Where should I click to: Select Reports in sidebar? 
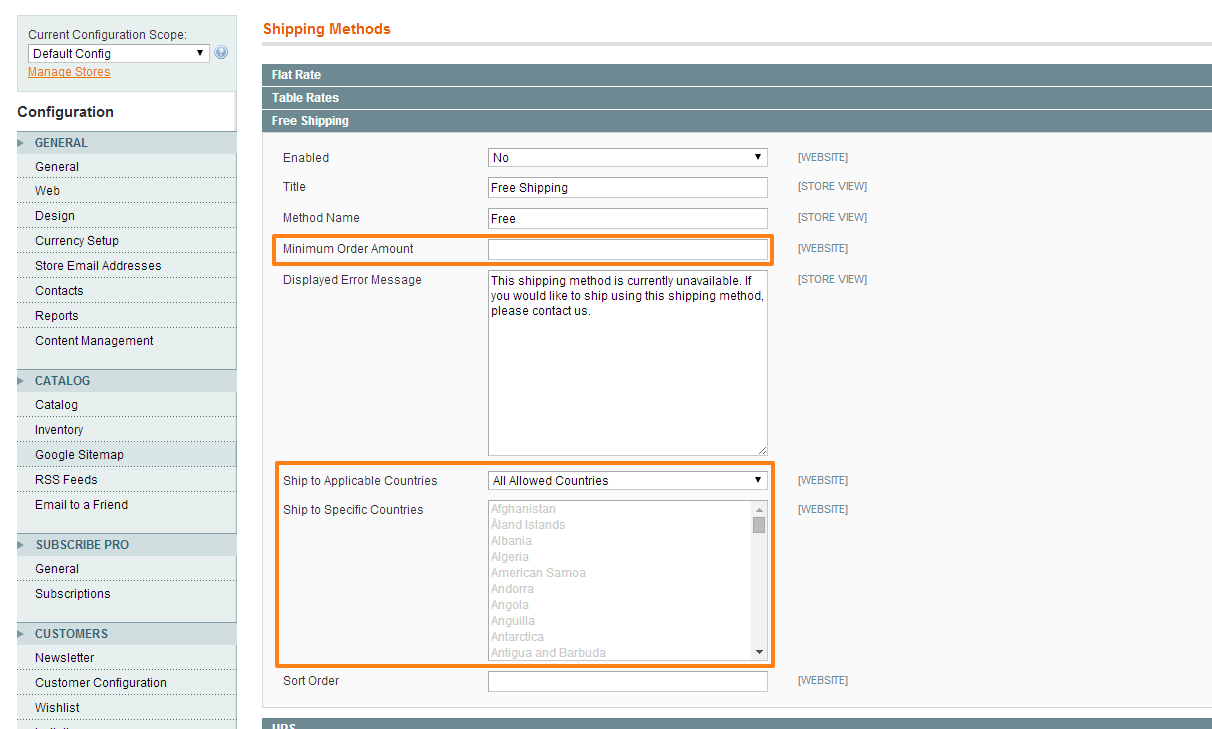56,316
